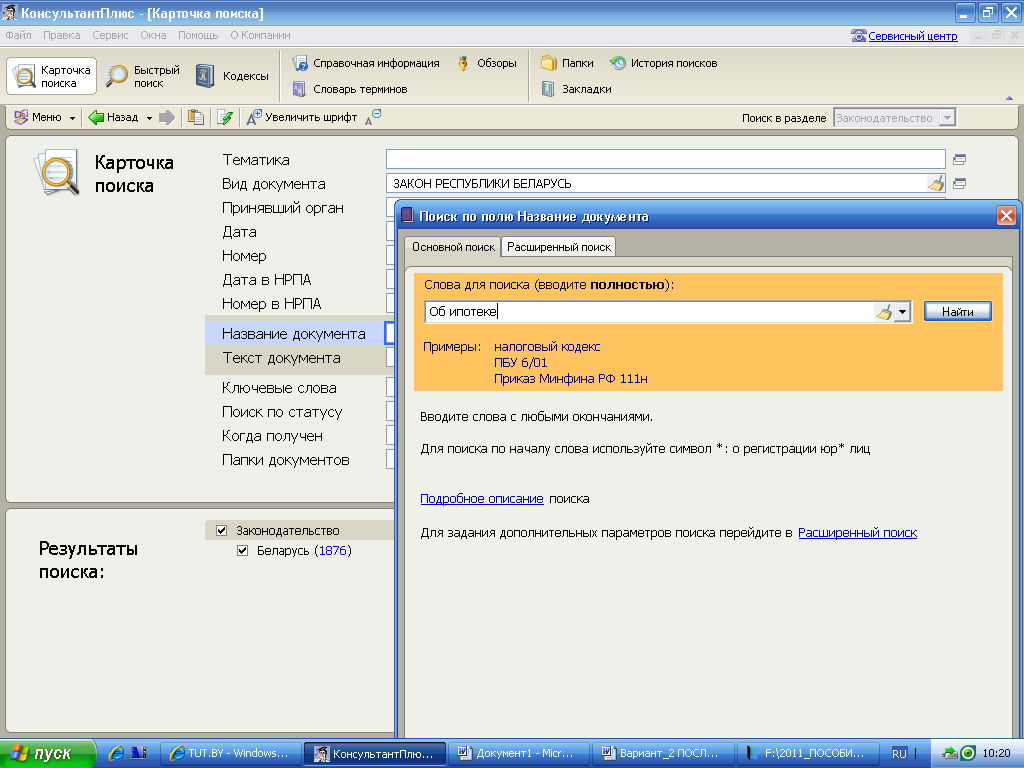Screen dimensions: 1024x768
Task: Open selection list icon beside Тематика
Action: coord(959,159)
